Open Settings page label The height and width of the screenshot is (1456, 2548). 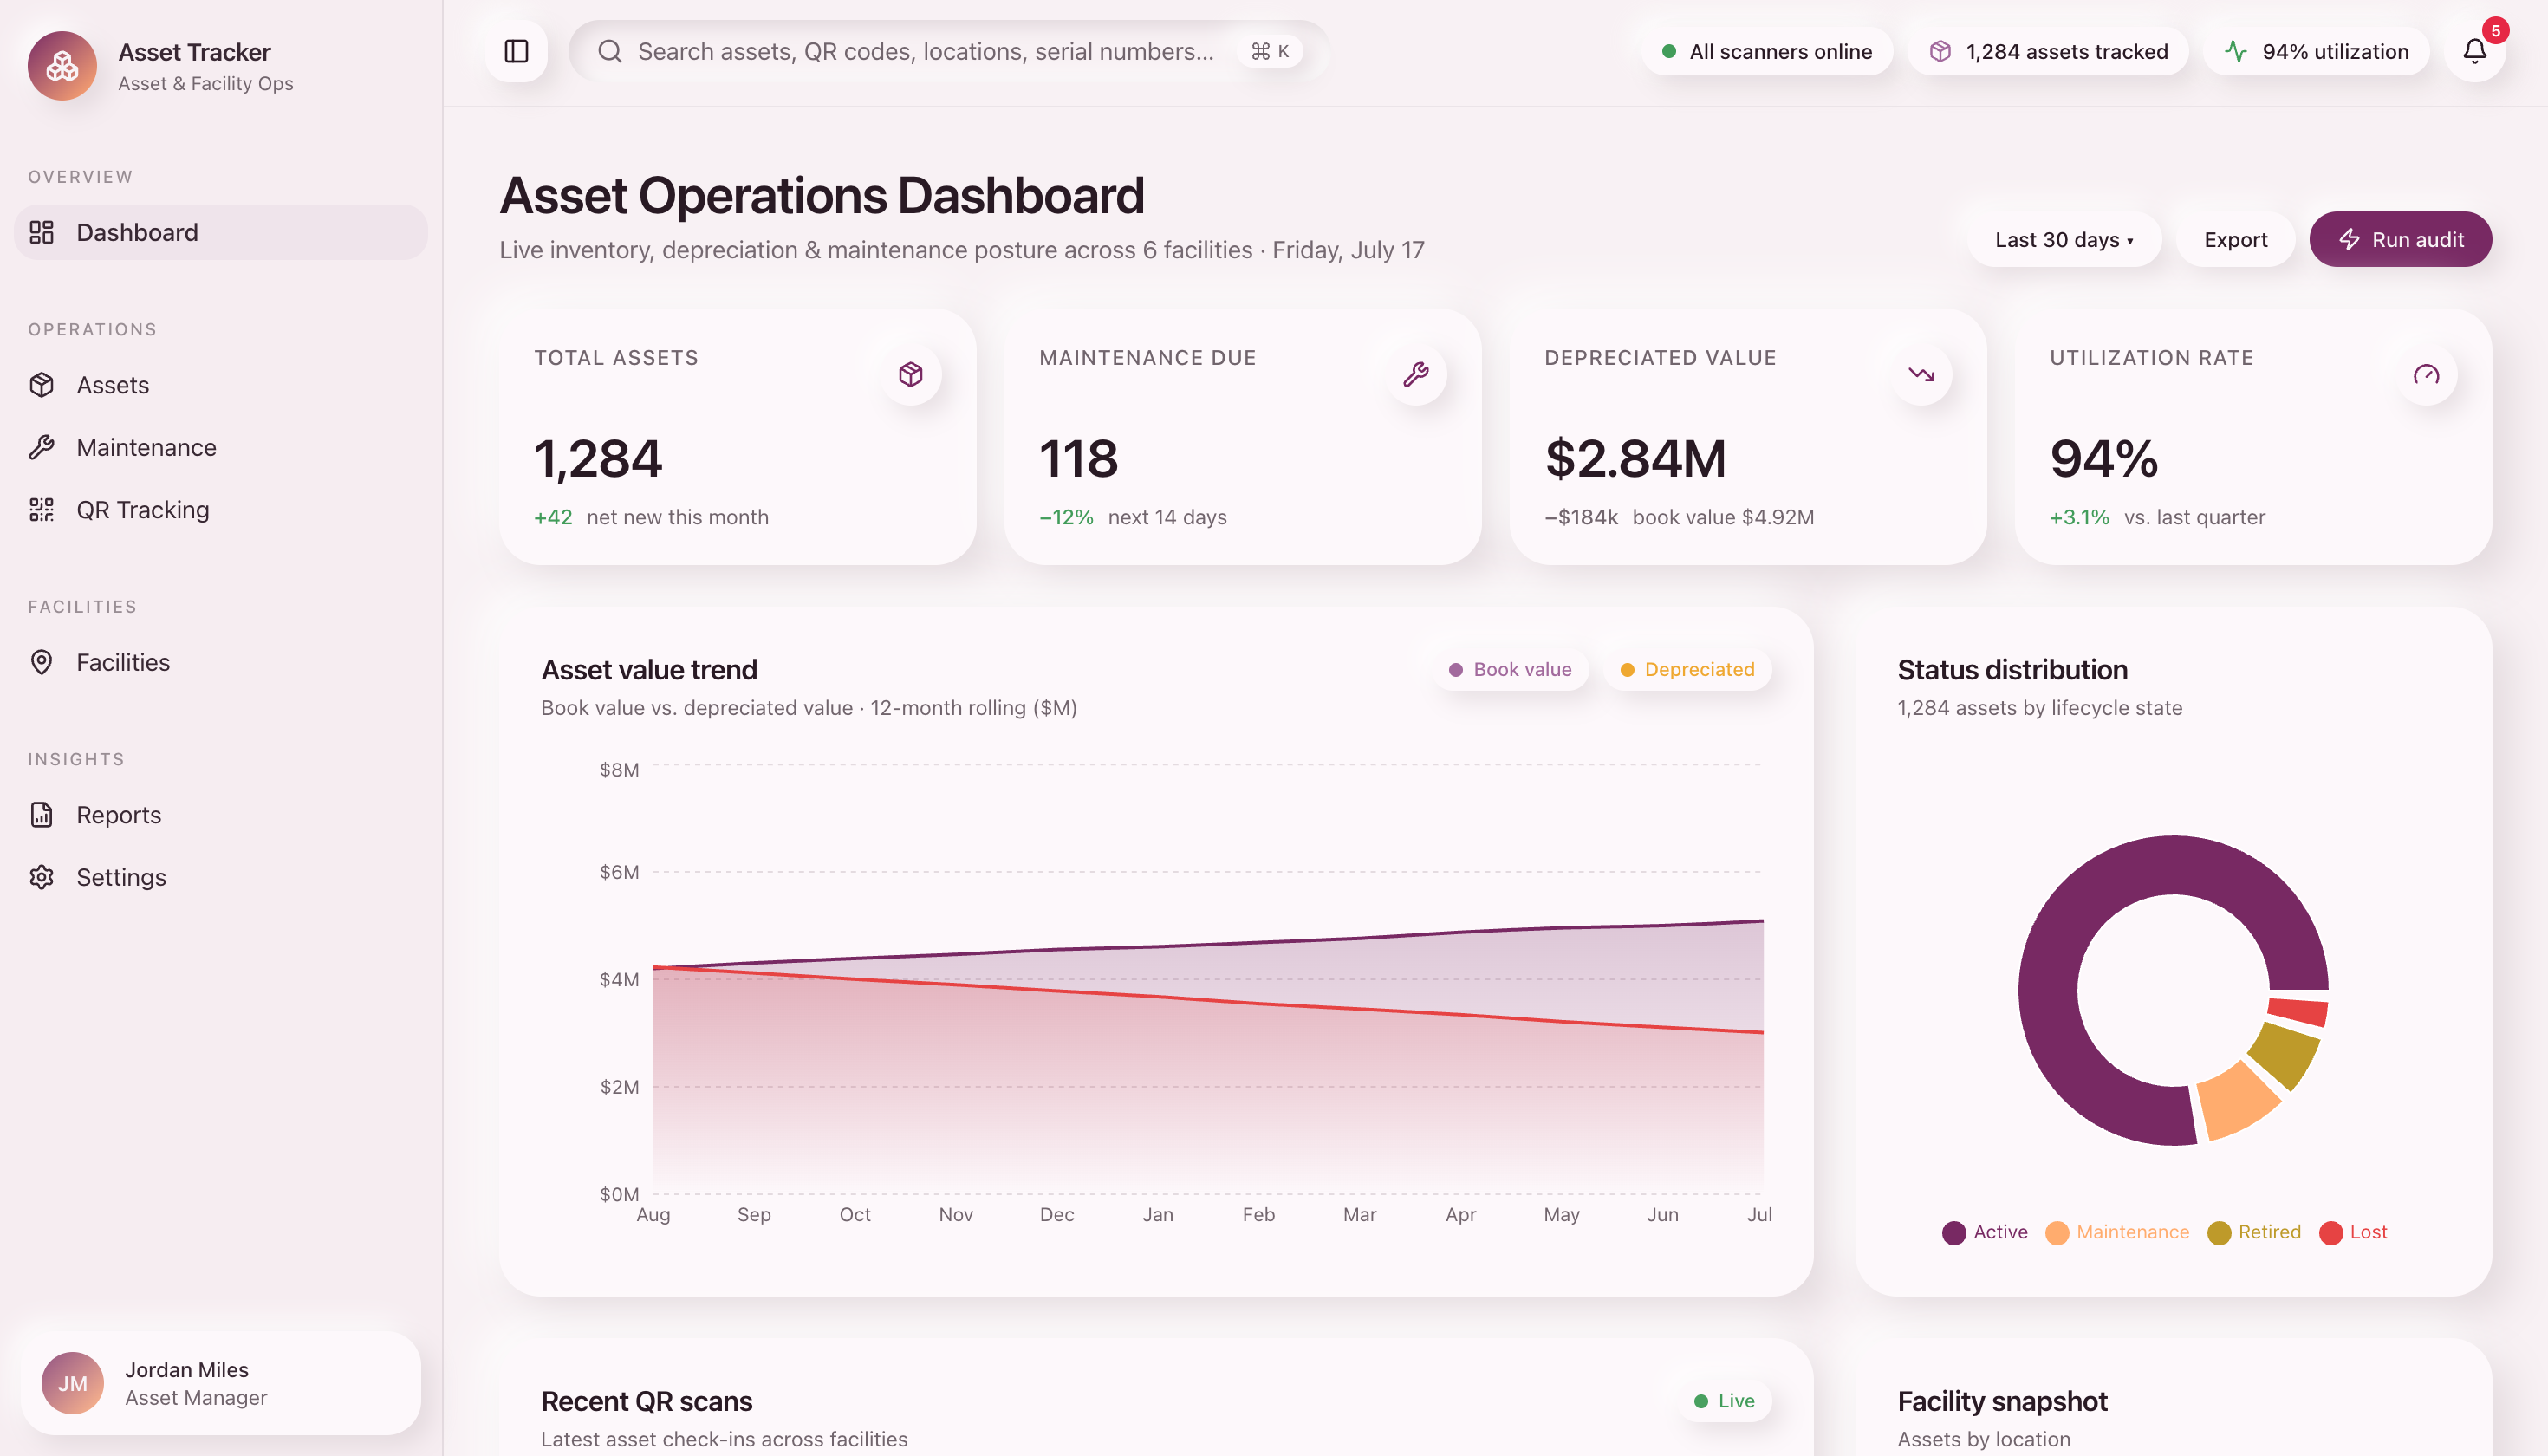[x=121, y=877]
